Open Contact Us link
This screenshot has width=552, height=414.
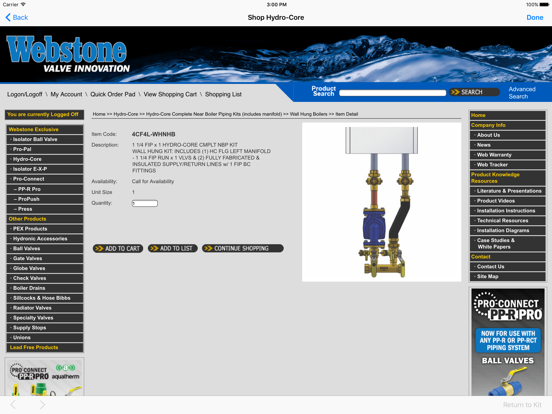coord(508,266)
